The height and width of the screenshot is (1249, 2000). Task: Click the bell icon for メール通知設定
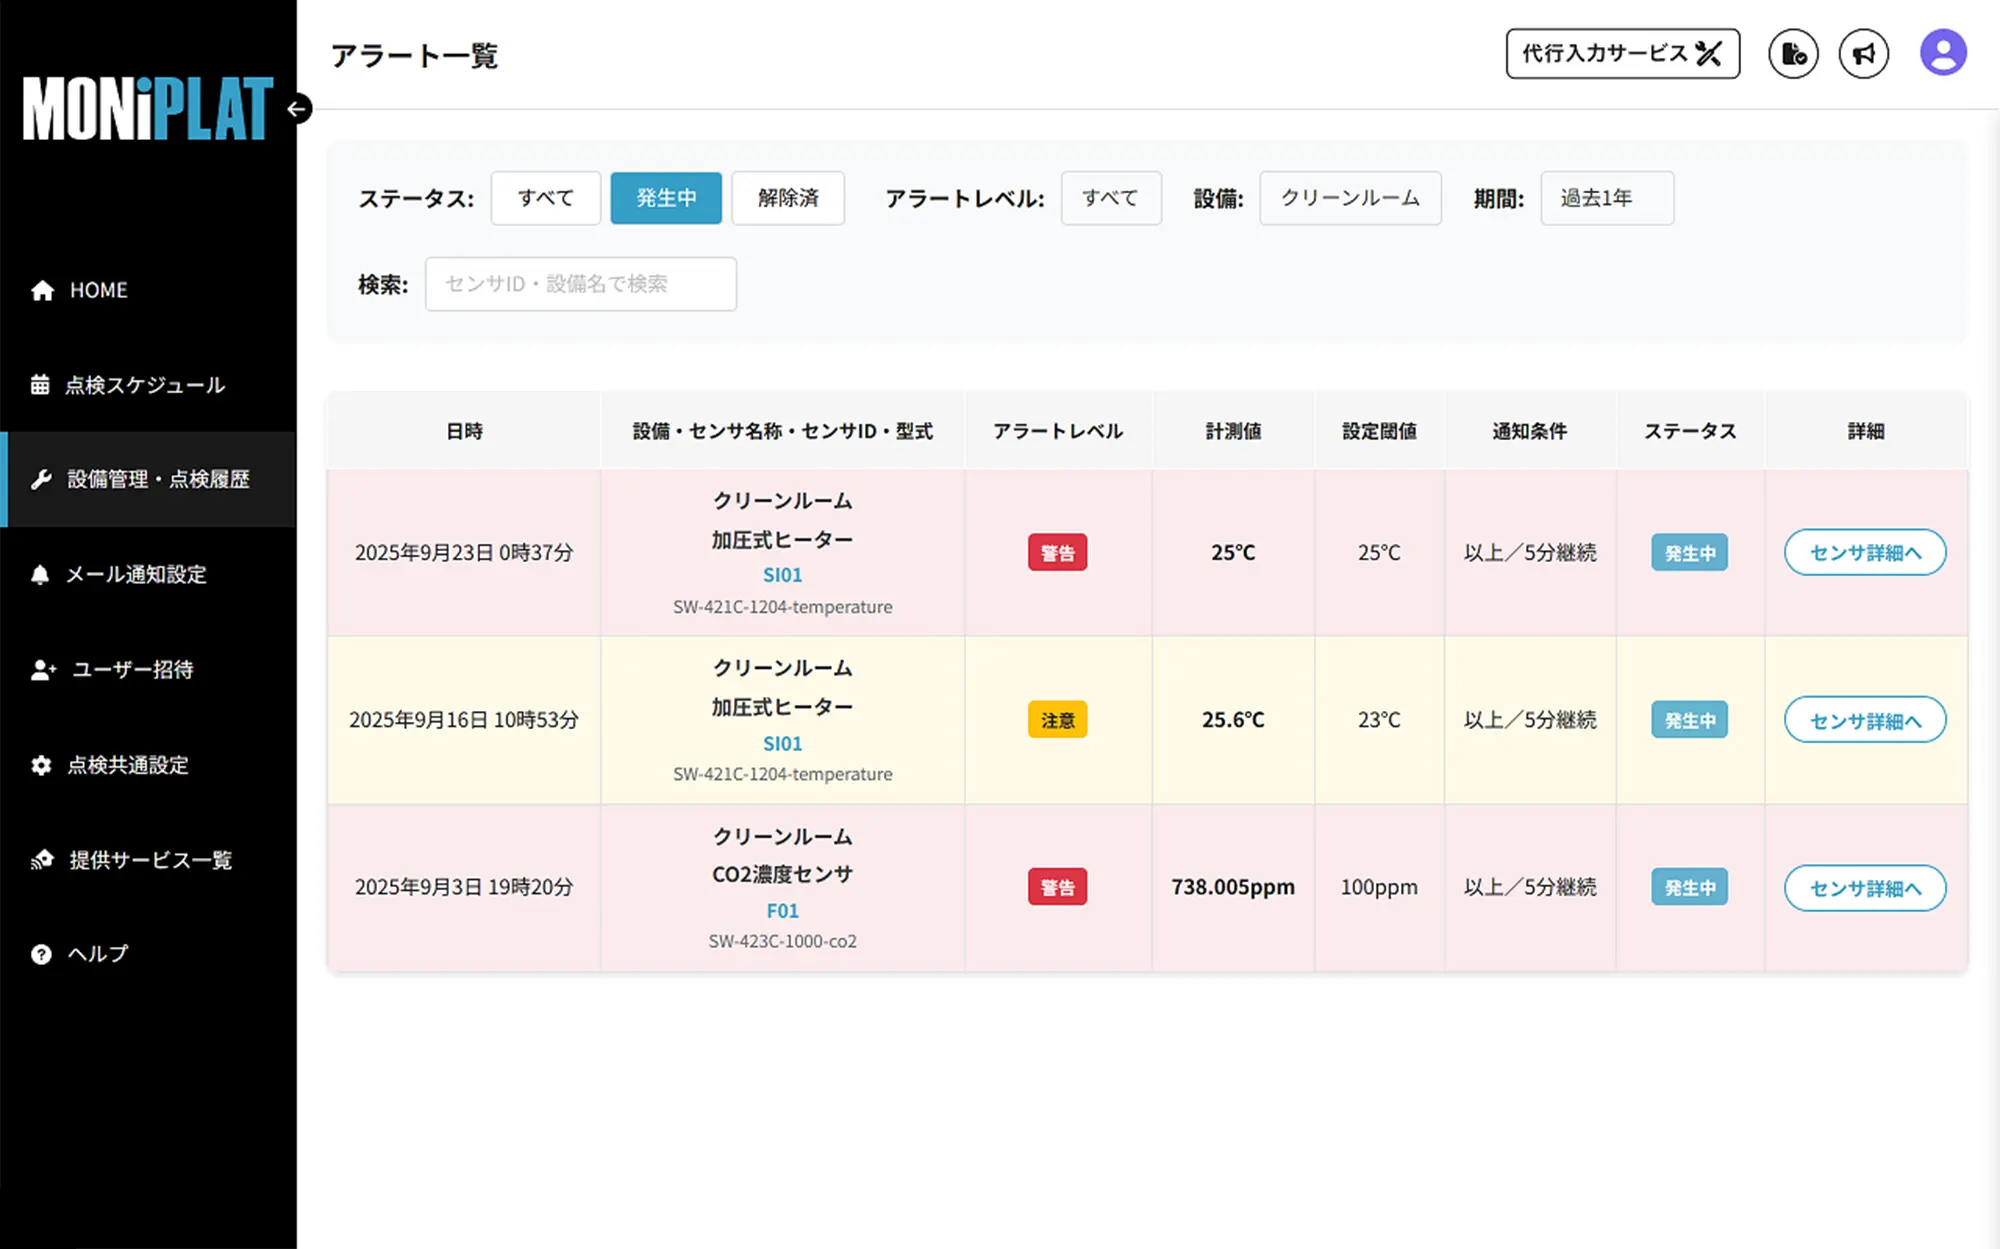40,574
